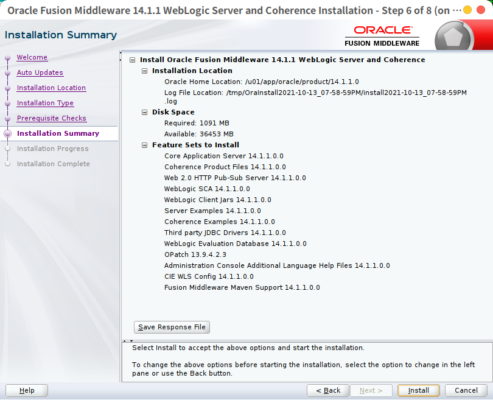Screen dimensions: 493x400
Task: Click the Installation Complete step label
Action: pos(53,164)
